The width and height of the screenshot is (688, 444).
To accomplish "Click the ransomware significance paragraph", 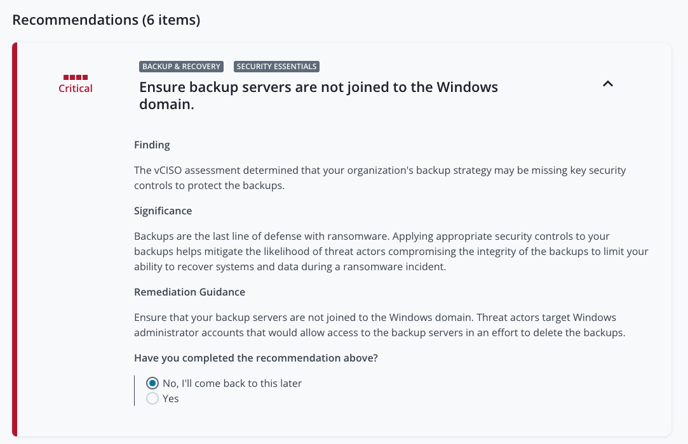I will coord(391,251).
